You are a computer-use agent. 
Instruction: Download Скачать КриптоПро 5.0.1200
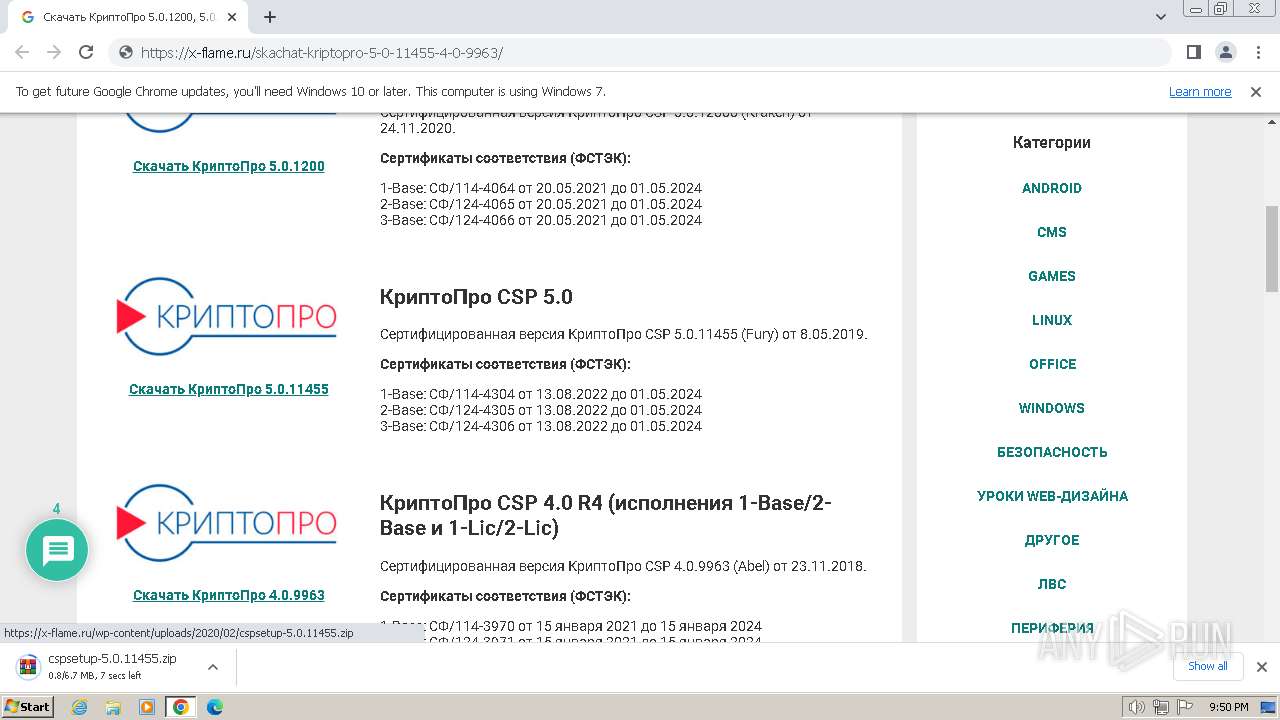coord(229,166)
